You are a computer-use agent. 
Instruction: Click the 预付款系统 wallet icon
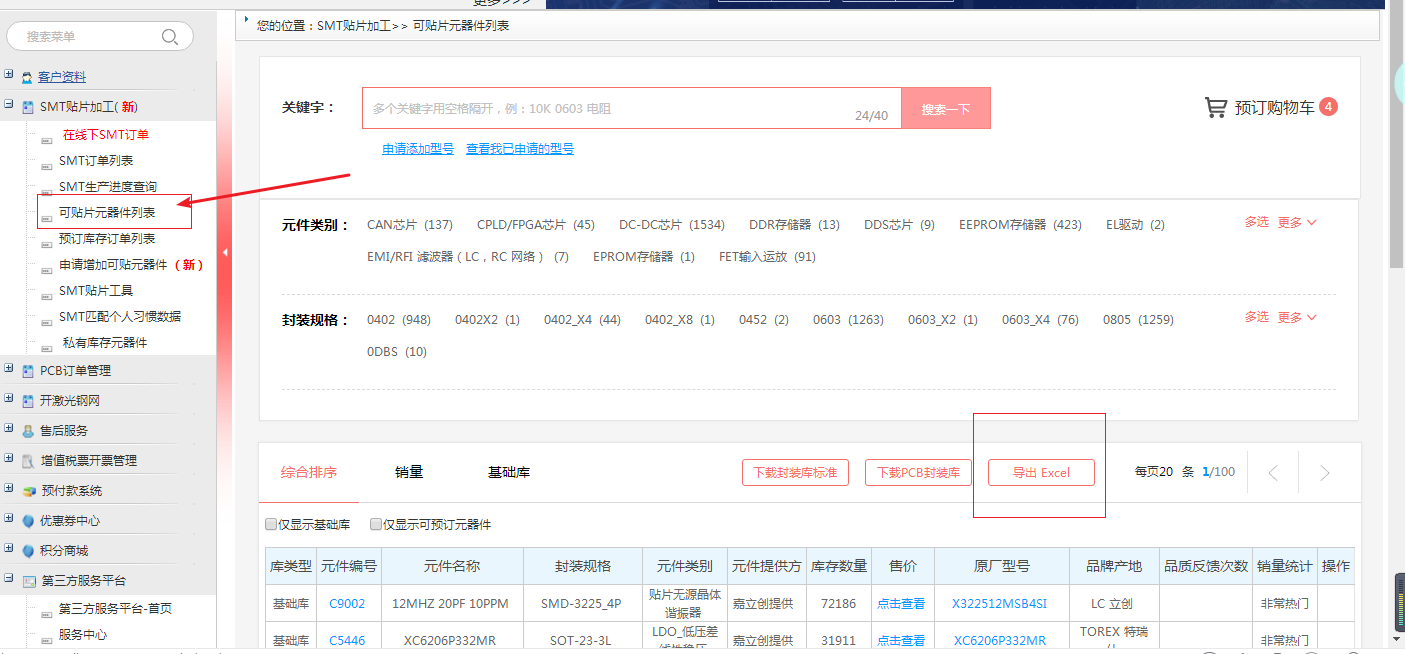29,491
